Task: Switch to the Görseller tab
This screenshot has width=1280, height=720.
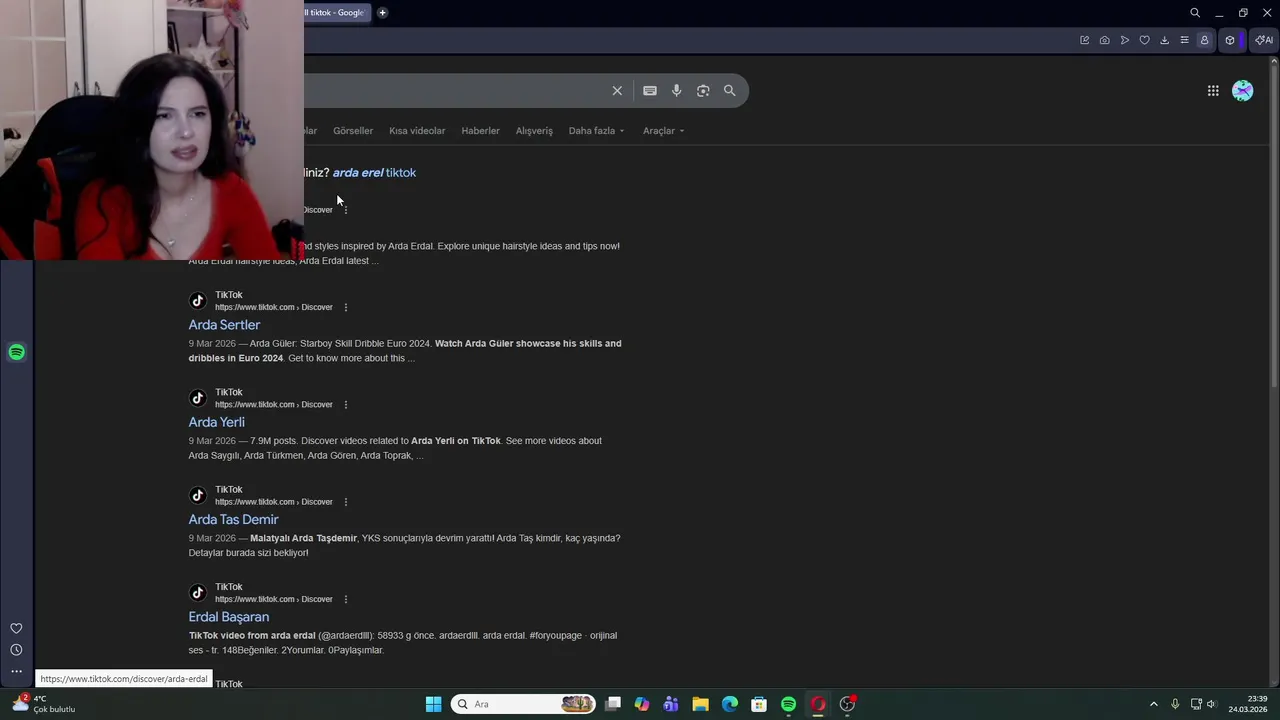Action: pyautogui.click(x=353, y=131)
